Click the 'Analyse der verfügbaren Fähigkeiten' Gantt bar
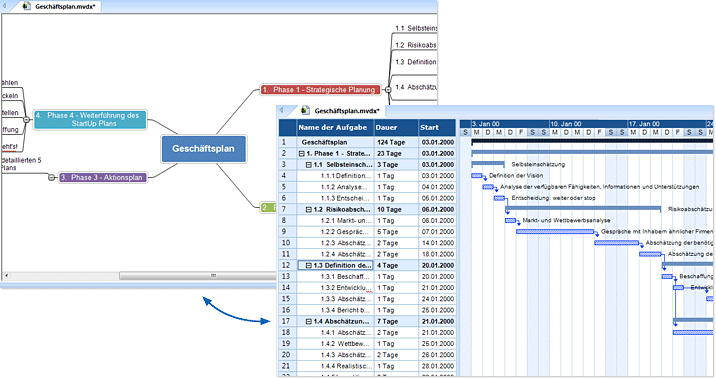Screen dimensions: 716x379 pyautogui.click(x=488, y=187)
